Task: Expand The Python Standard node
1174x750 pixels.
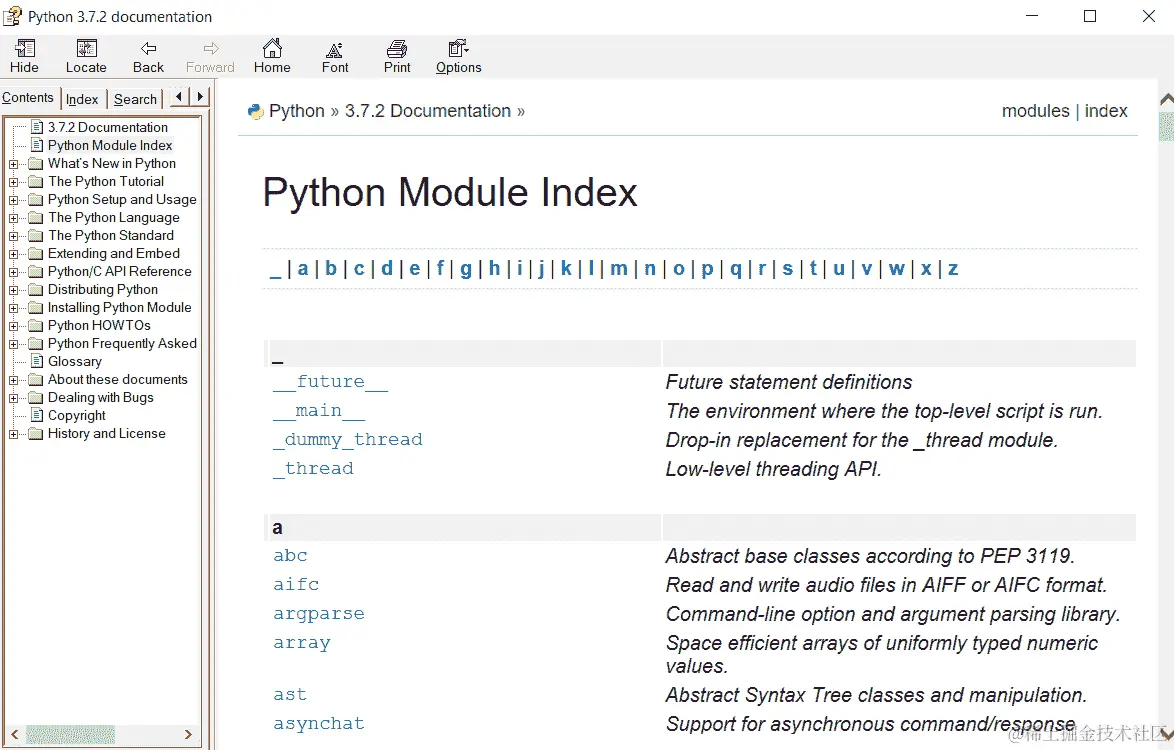Action: [13, 236]
